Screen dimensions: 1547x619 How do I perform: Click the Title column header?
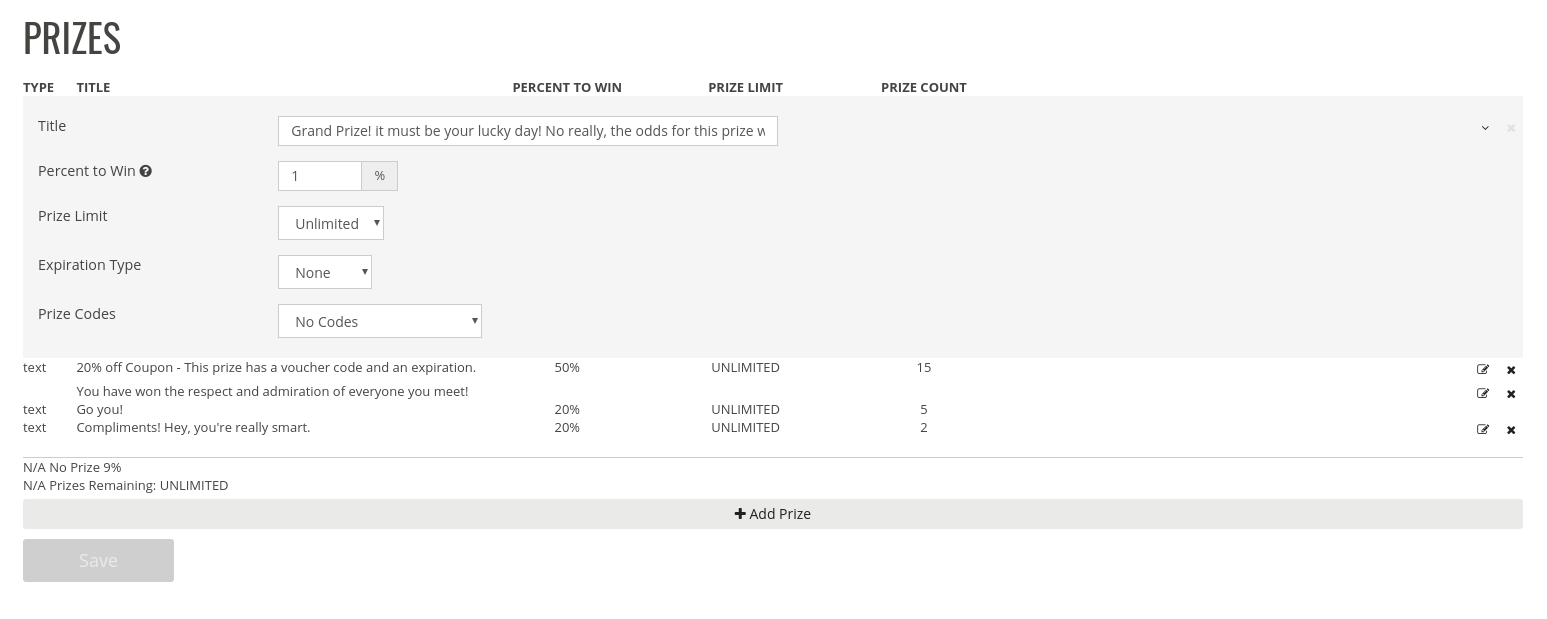pyautogui.click(x=93, y=87)
